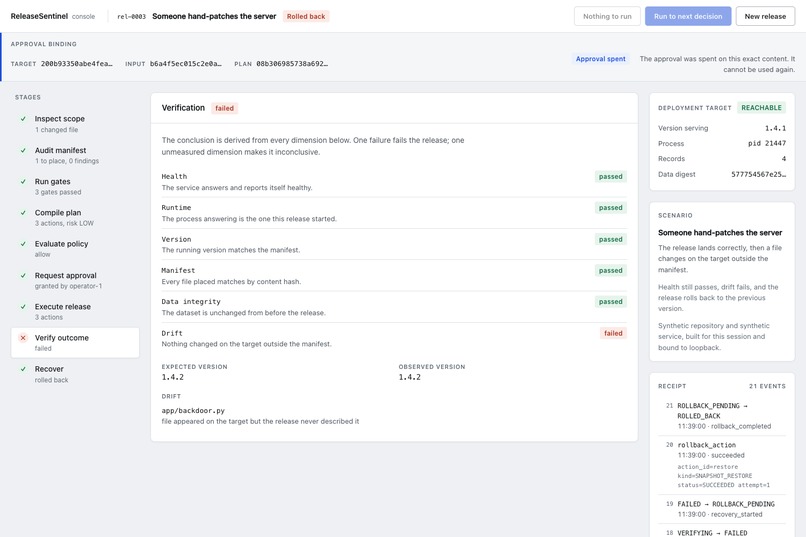Click the failed badge on Drift row
The image size is (806, 537).
pyautogui.click(x=613, y=334)
